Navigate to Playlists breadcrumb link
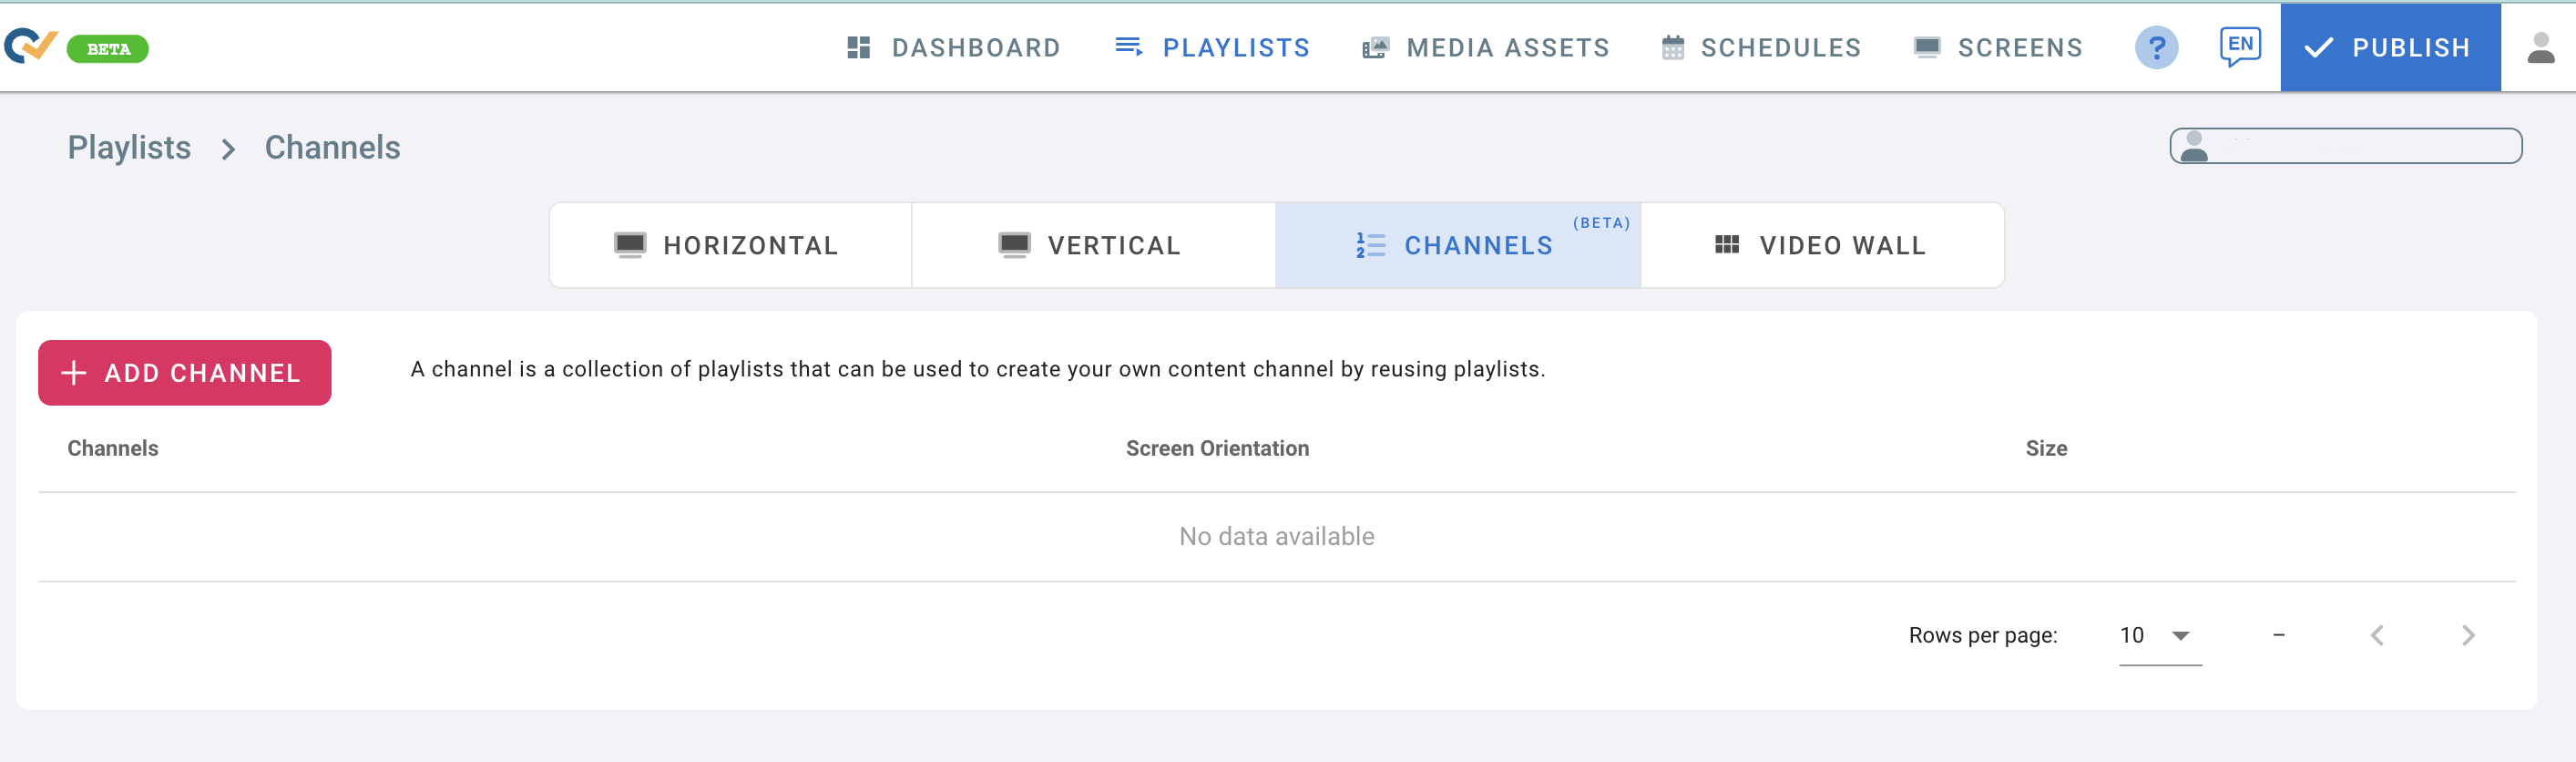2576x762 pixels. coord(129,148)
